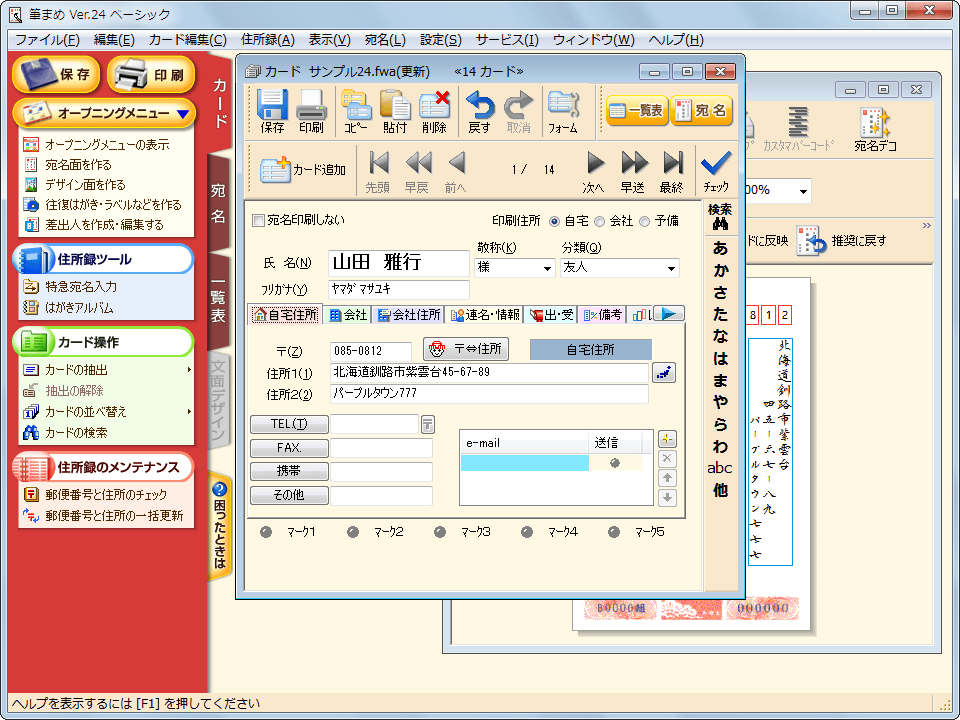Toggle the e-mail 送信 indicator dot
Viewport: 960px width, 720px height.
615,463
